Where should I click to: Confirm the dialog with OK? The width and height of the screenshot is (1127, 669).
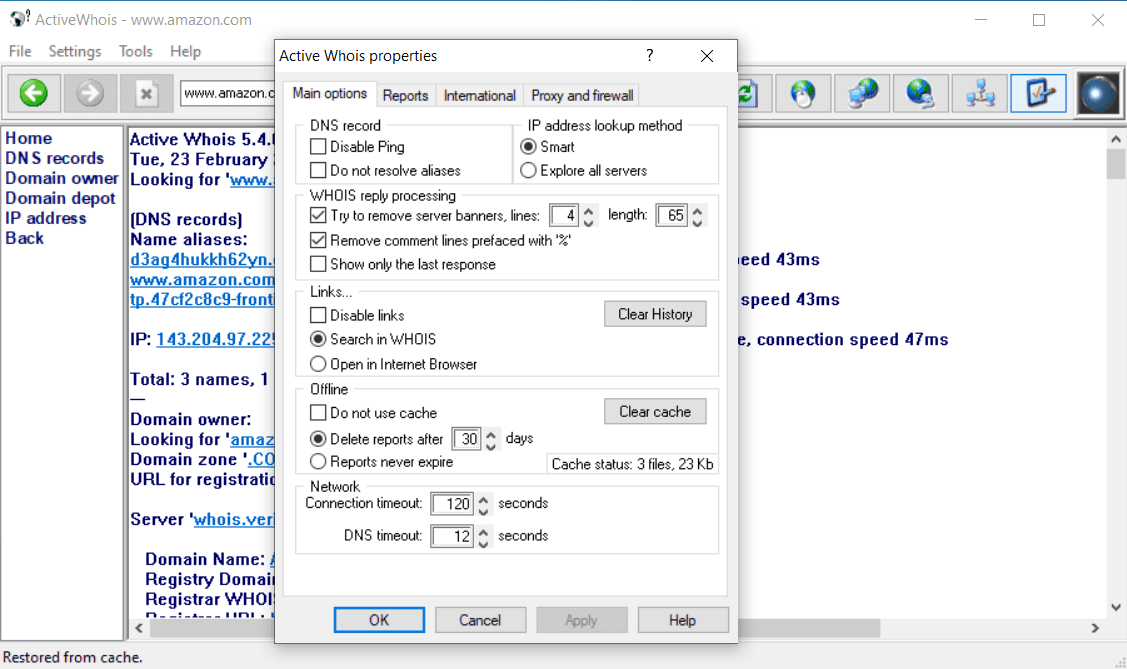(379, 620)
